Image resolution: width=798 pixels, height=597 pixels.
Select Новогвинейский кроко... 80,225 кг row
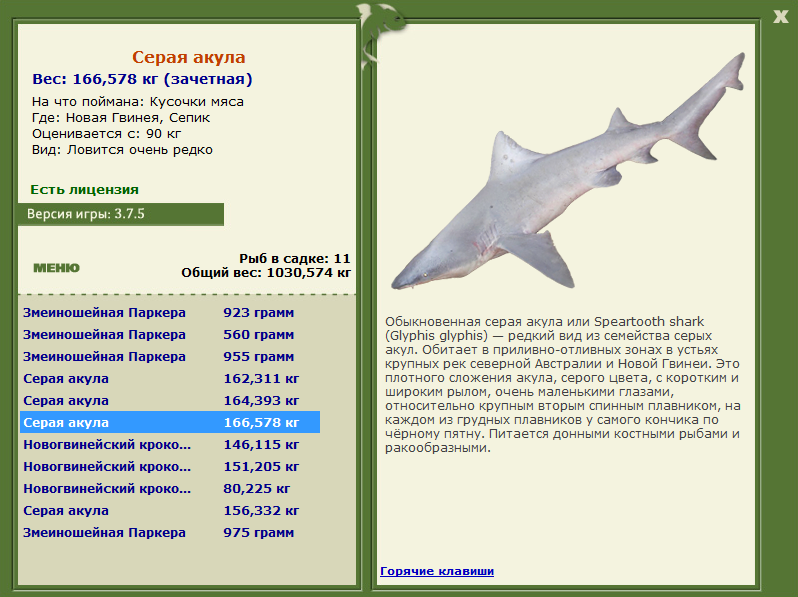click(x=170, y=488)
